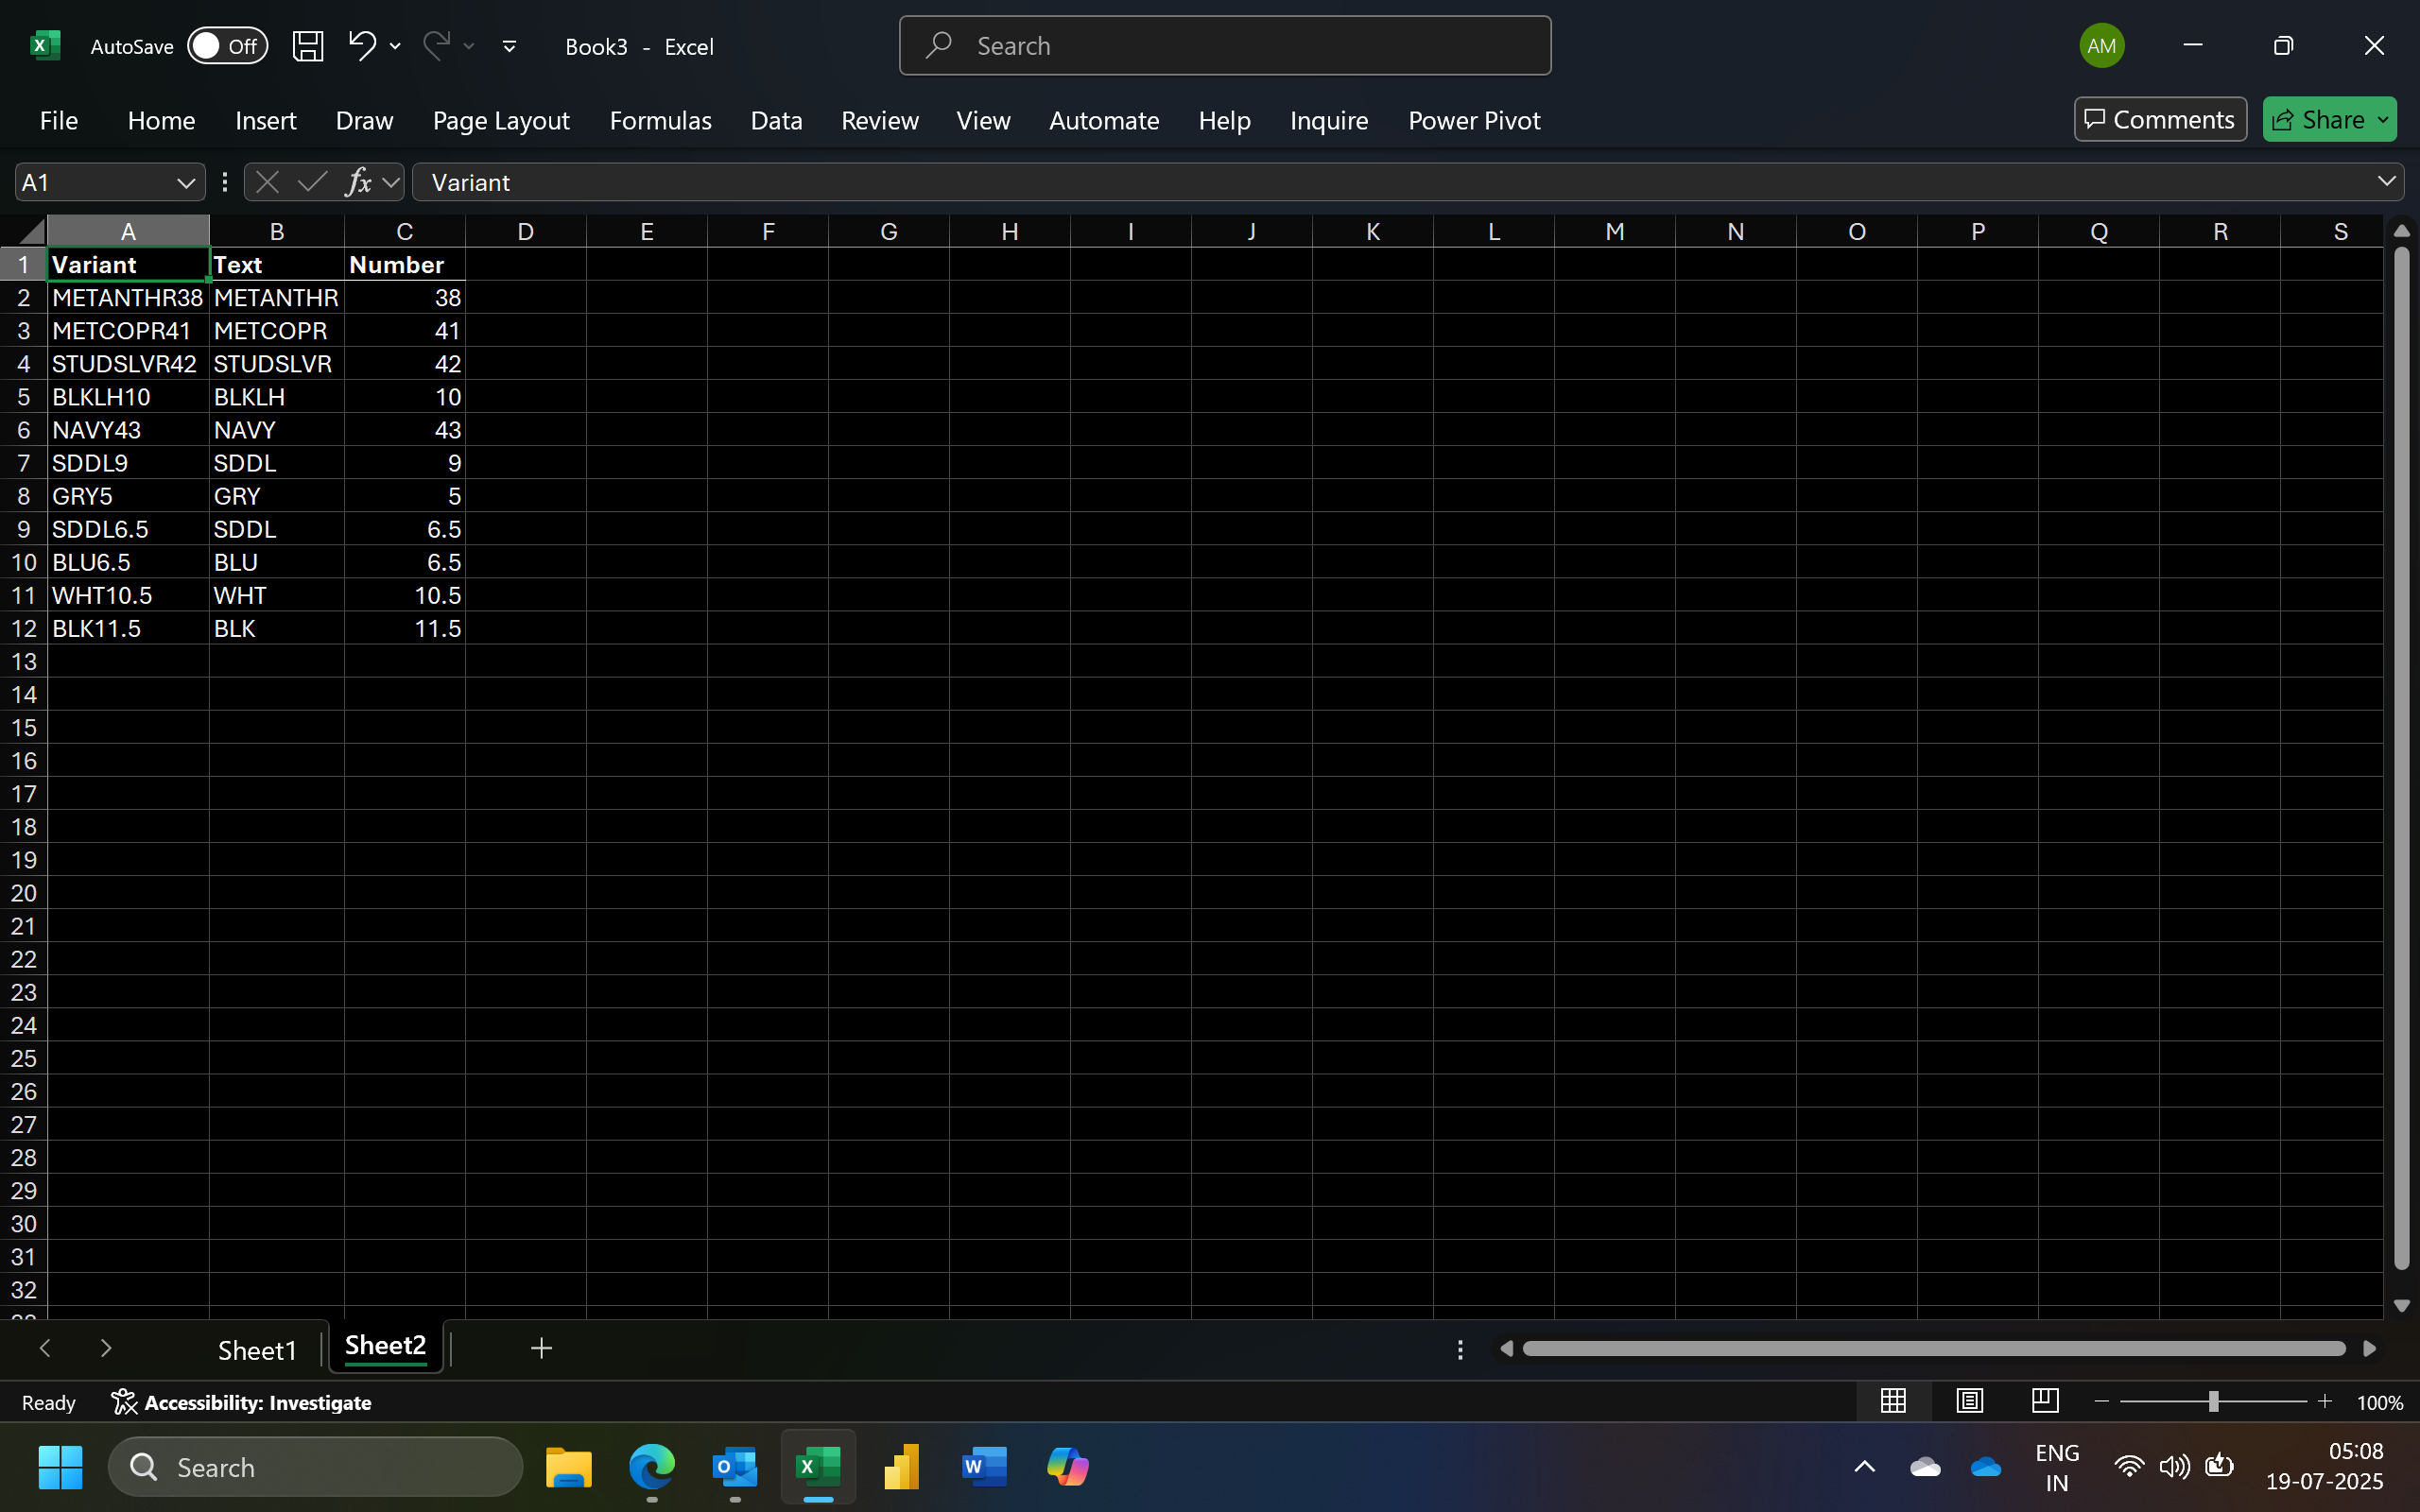Redo the last action
The height and width of the screenshot is (1512, 2420).
(x=437, y=46)
